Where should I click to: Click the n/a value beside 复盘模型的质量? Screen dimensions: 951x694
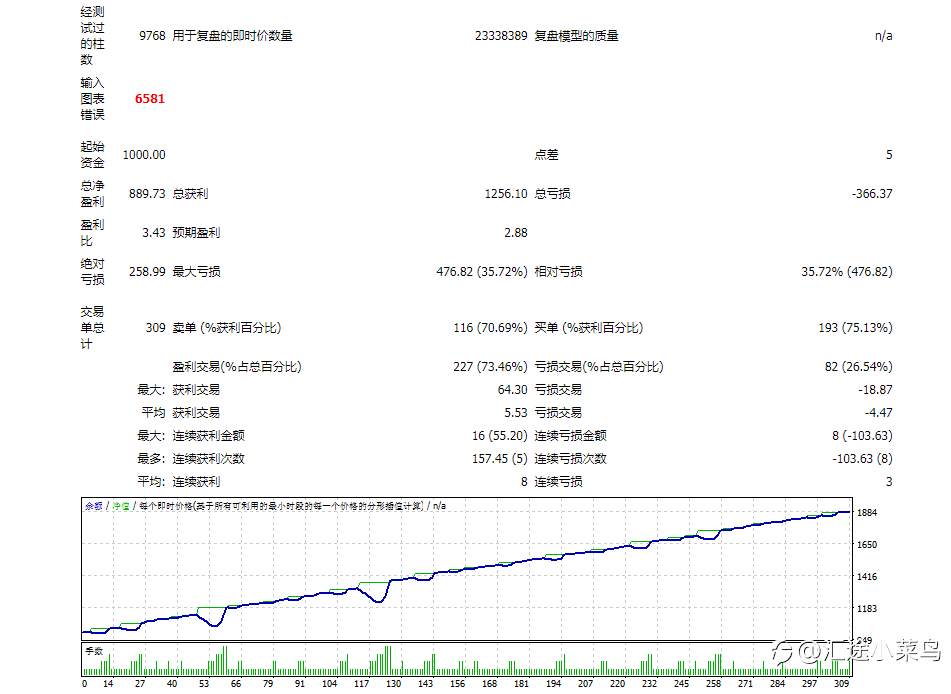(x=884, y=36)
